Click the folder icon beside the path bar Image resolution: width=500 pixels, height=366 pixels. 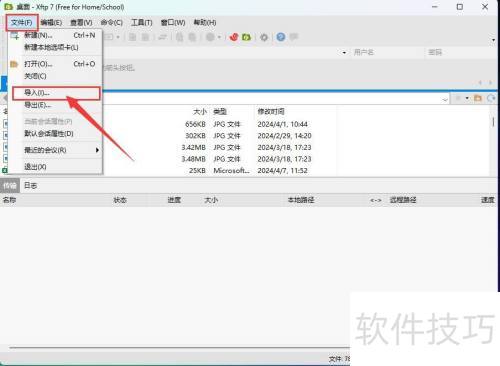[478, 98]
